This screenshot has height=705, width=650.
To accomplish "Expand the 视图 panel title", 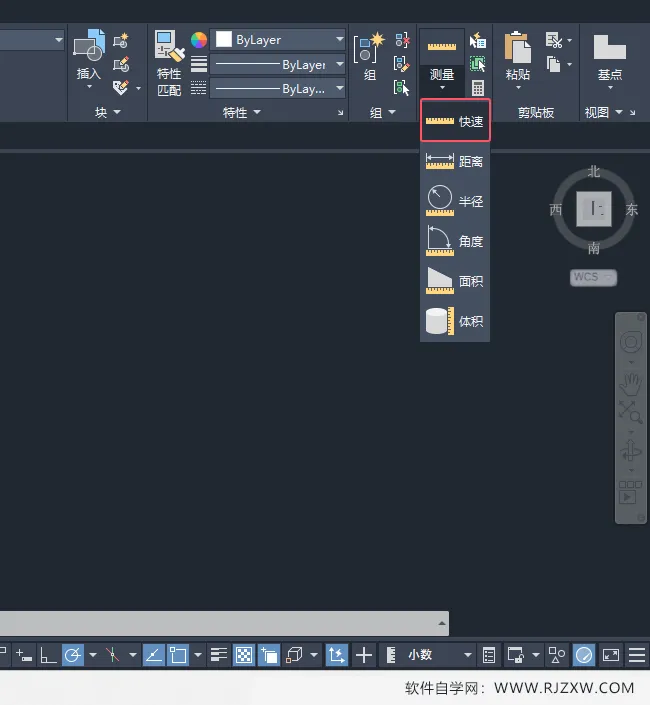I will coord(603,112).
